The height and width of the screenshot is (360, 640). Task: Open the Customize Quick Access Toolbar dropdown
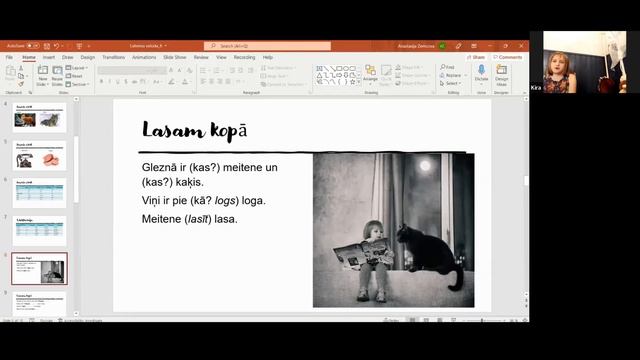(89, 46)
